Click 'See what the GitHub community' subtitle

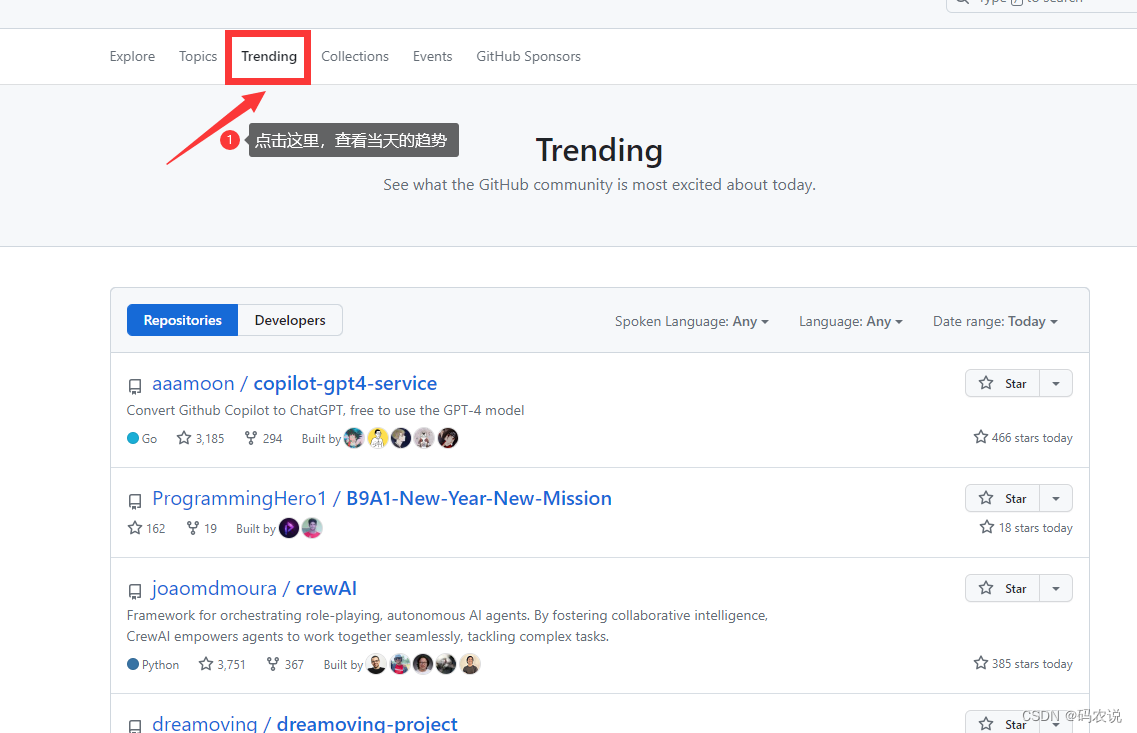pyautogui.click(x=599, y=185)
